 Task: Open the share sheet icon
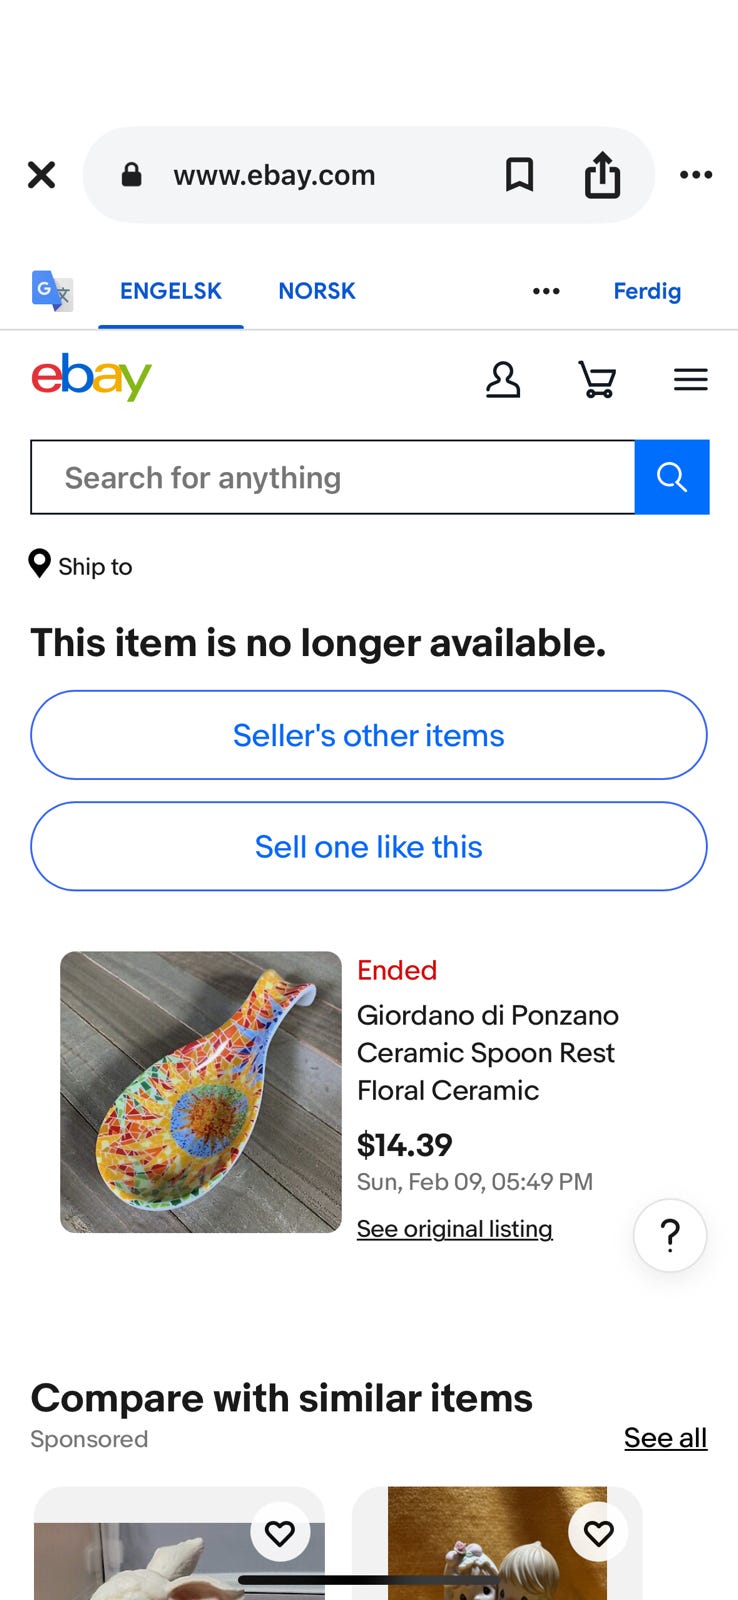coord(602,175)
